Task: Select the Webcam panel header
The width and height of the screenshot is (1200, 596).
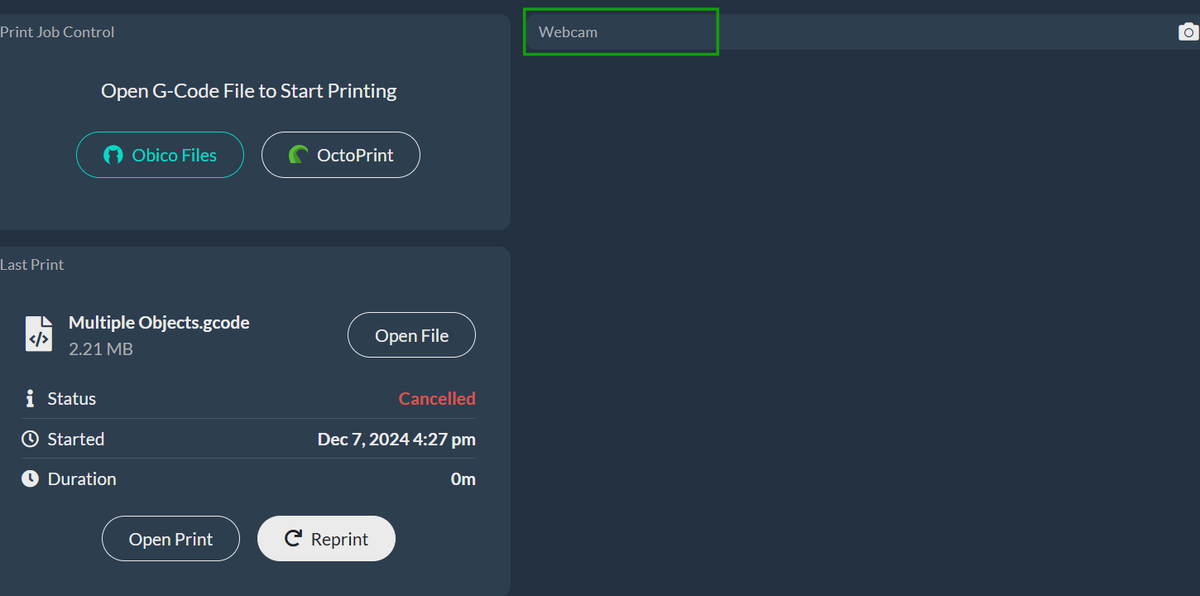Action: (x=621, y=32)
